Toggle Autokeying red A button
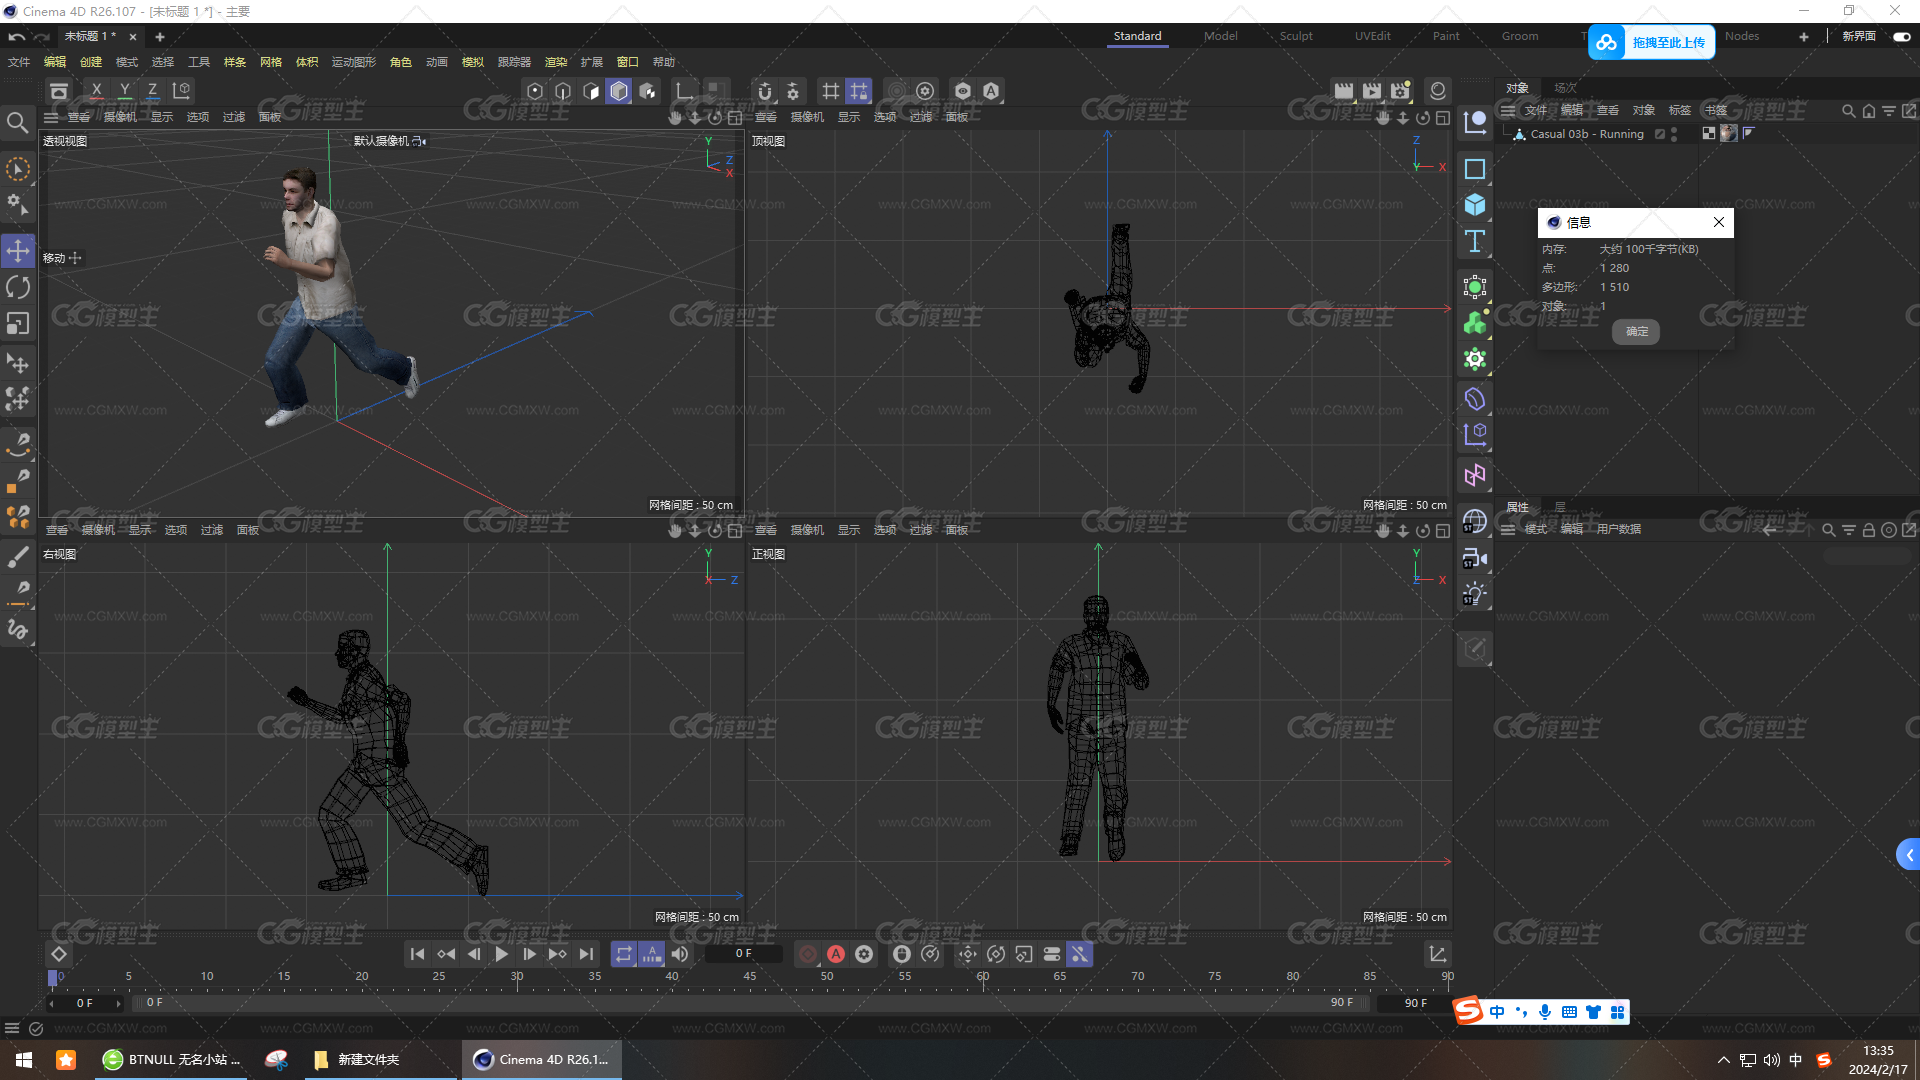The width and height of the screenshot is (1920, 1080). pos(836,954)
